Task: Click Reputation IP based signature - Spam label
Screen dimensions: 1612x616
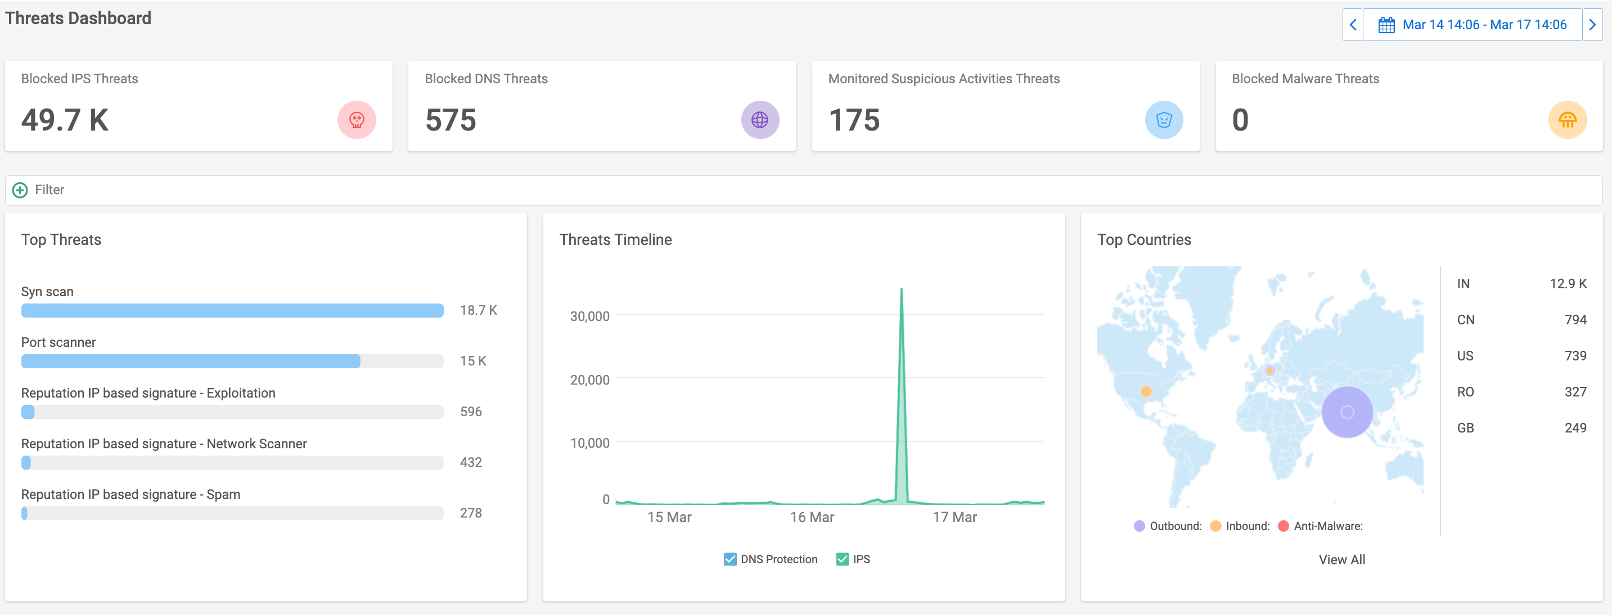Action: point(131,495)
